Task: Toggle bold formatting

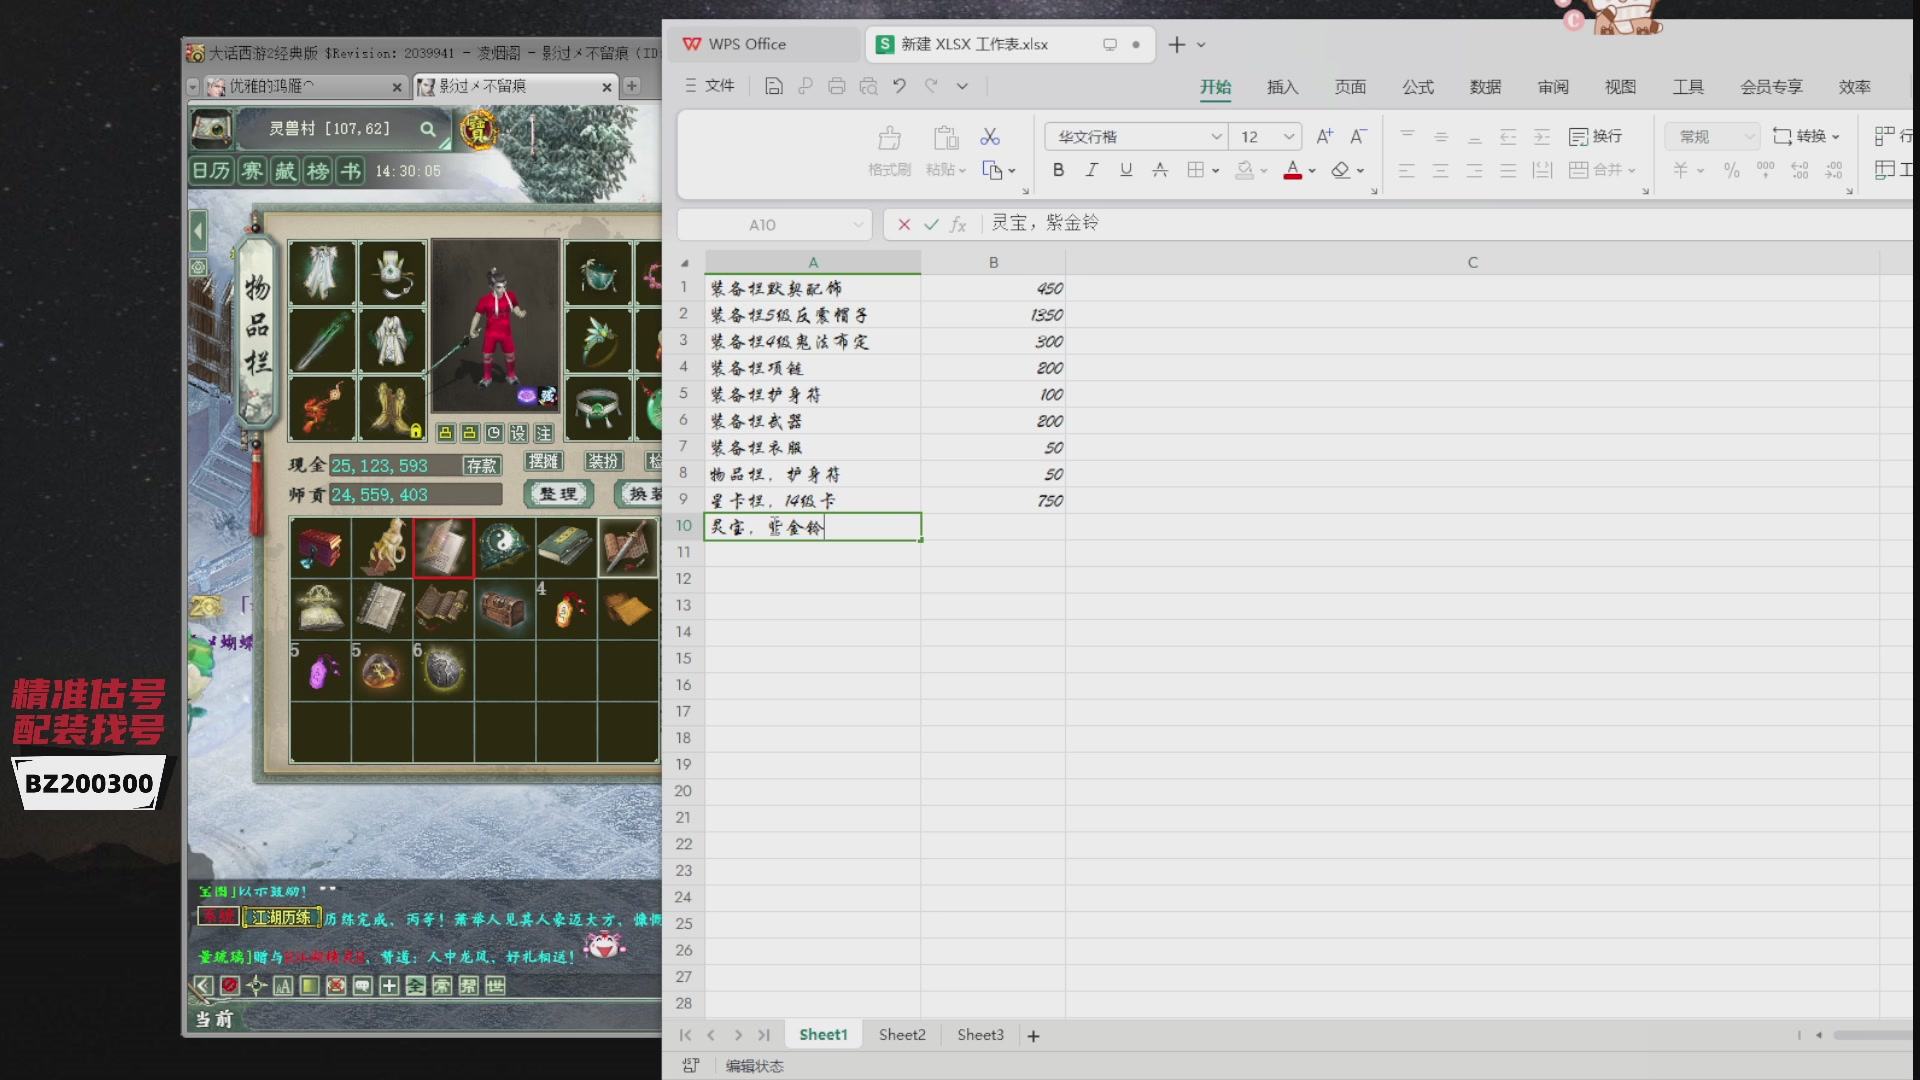Action: (x=1058, y=170)
